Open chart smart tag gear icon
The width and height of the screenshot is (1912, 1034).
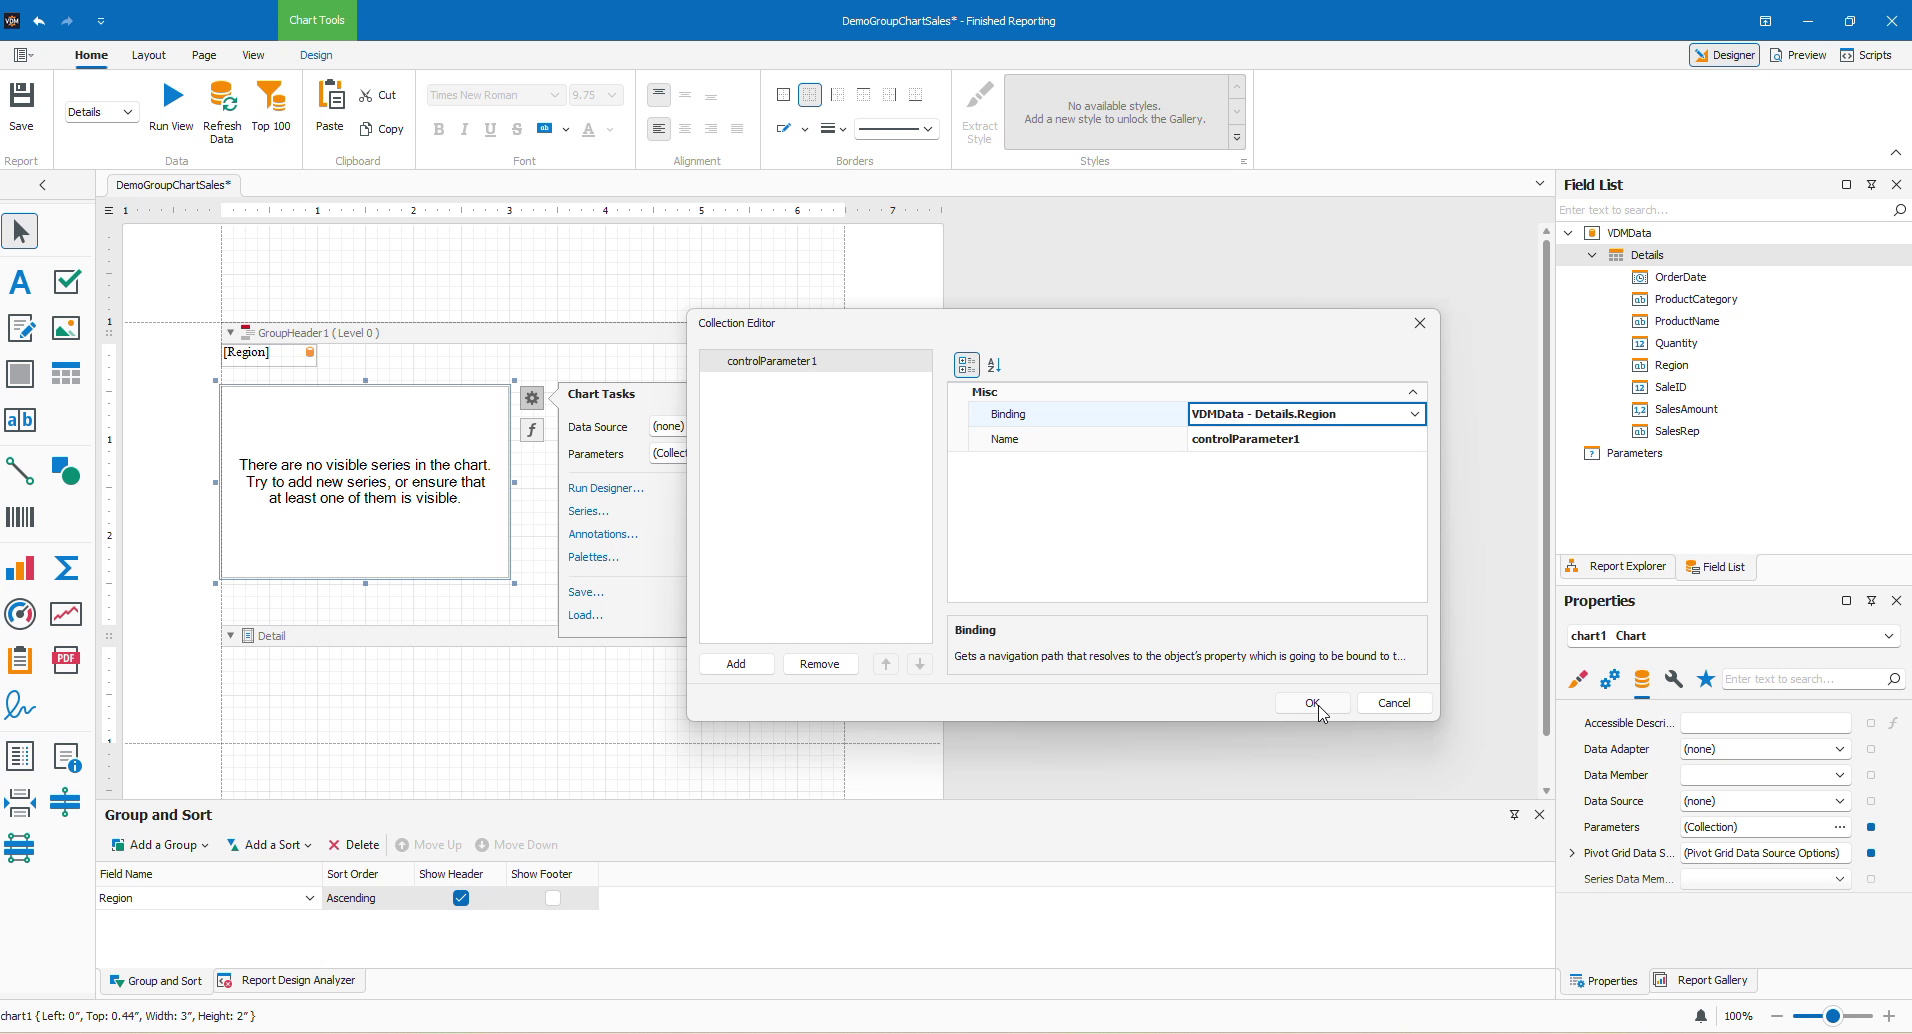pos(532,397)
